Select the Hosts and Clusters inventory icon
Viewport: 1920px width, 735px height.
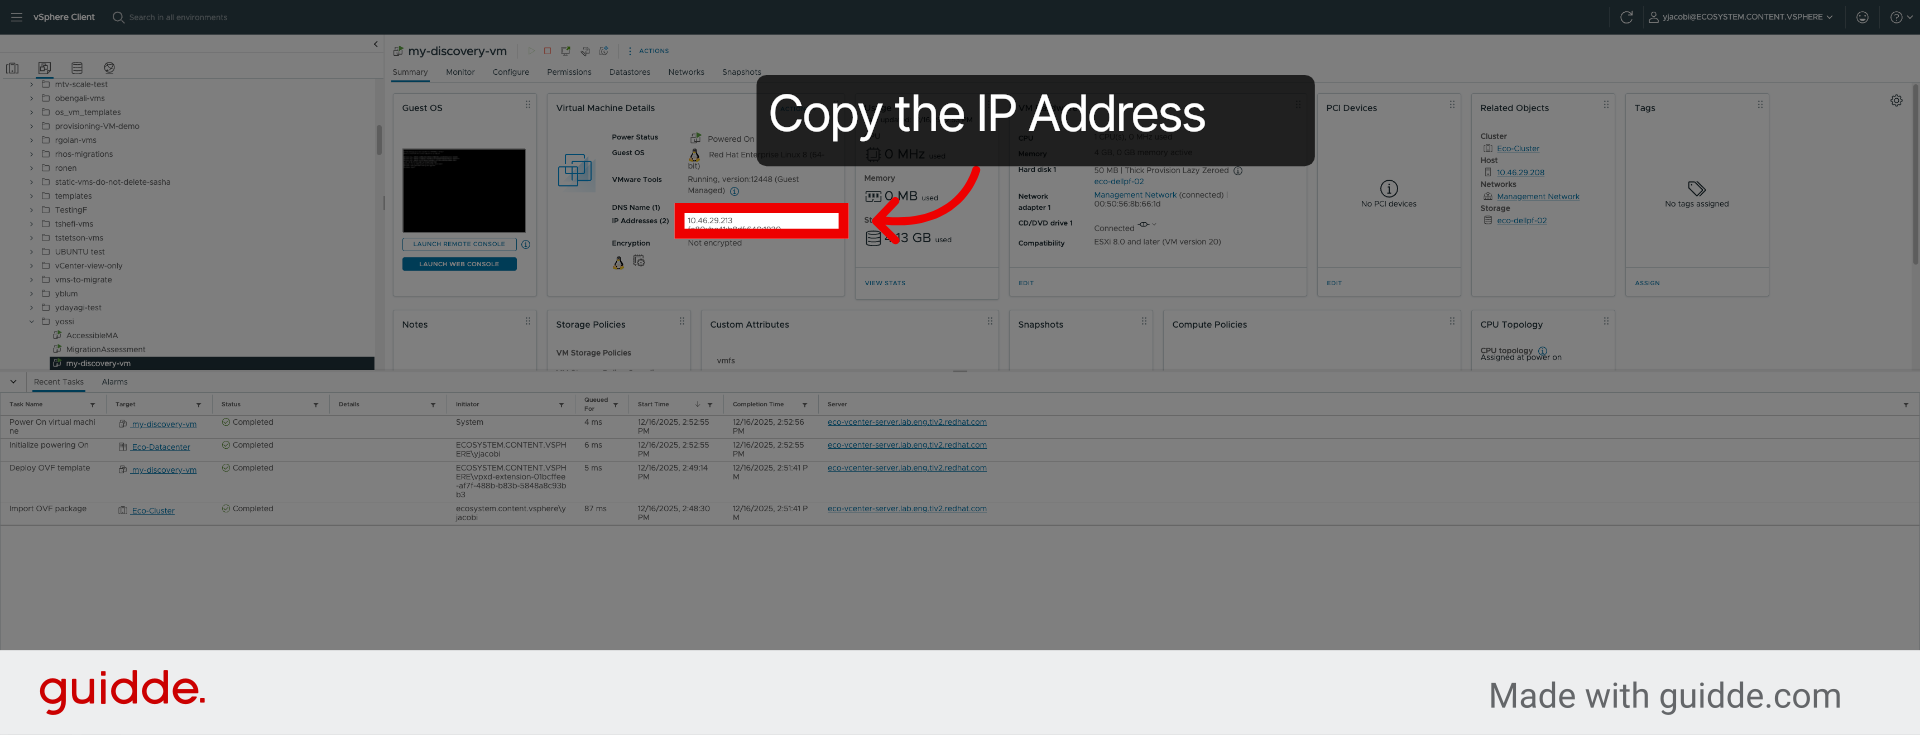pos(12,68)
